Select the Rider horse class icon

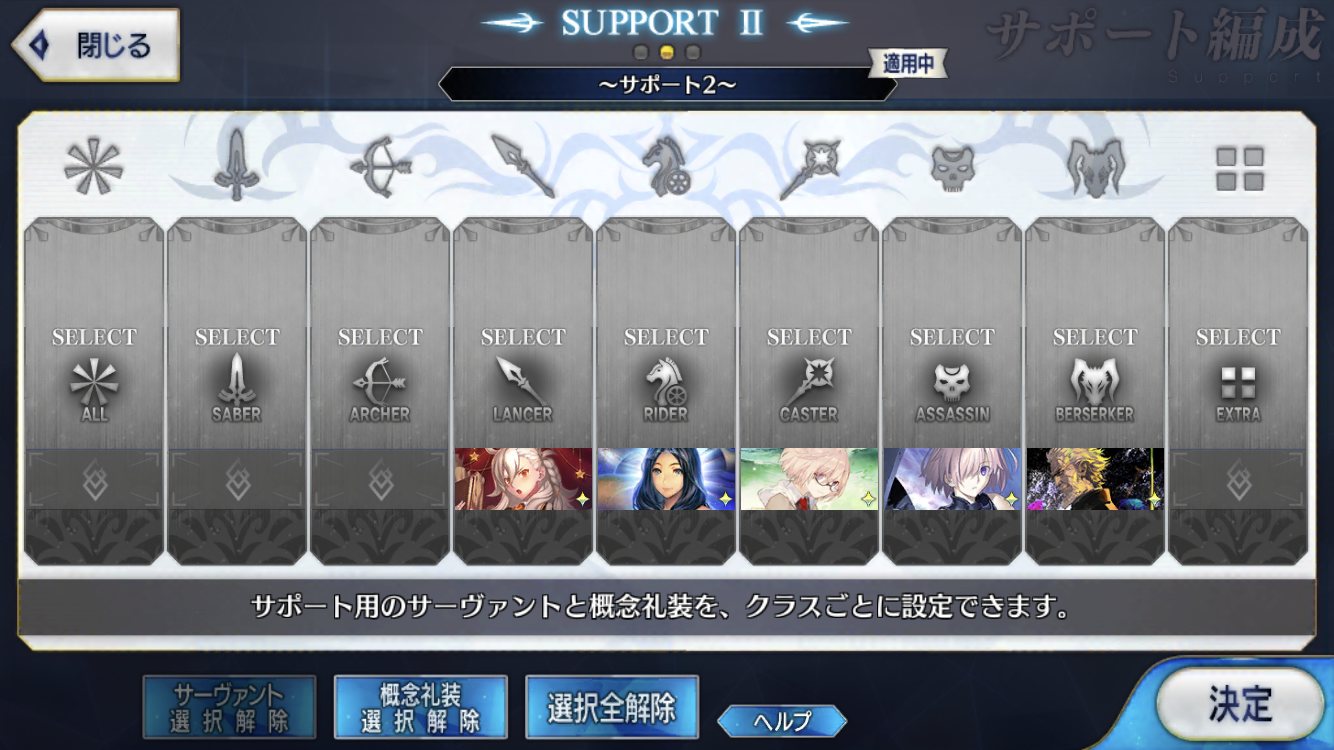pyautogui.click(x=666, y=166)
